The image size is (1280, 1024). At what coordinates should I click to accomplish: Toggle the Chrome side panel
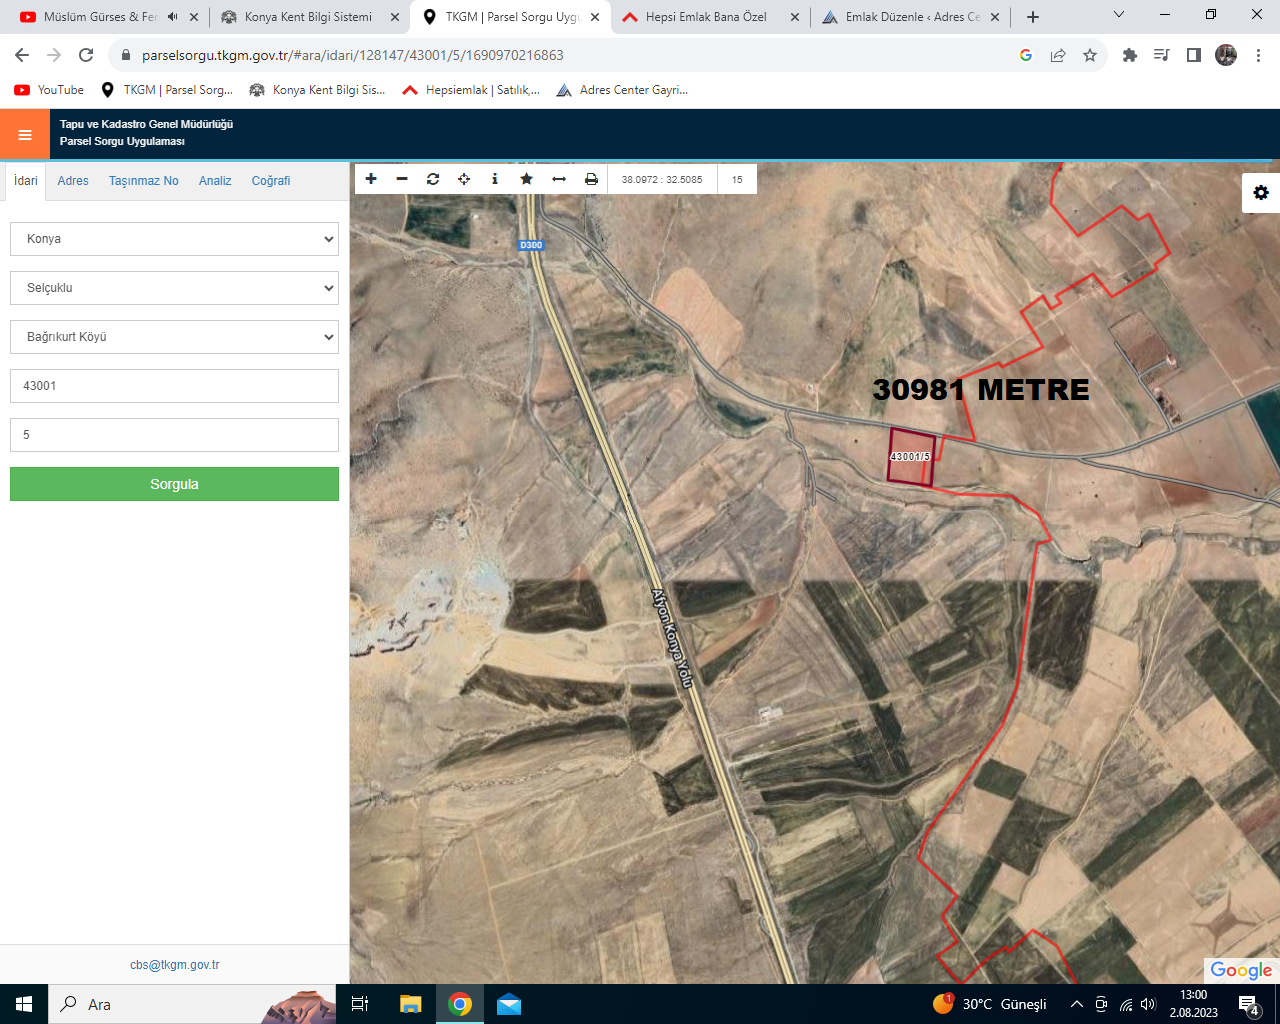pyautogui.click(x=1194, y=55)
